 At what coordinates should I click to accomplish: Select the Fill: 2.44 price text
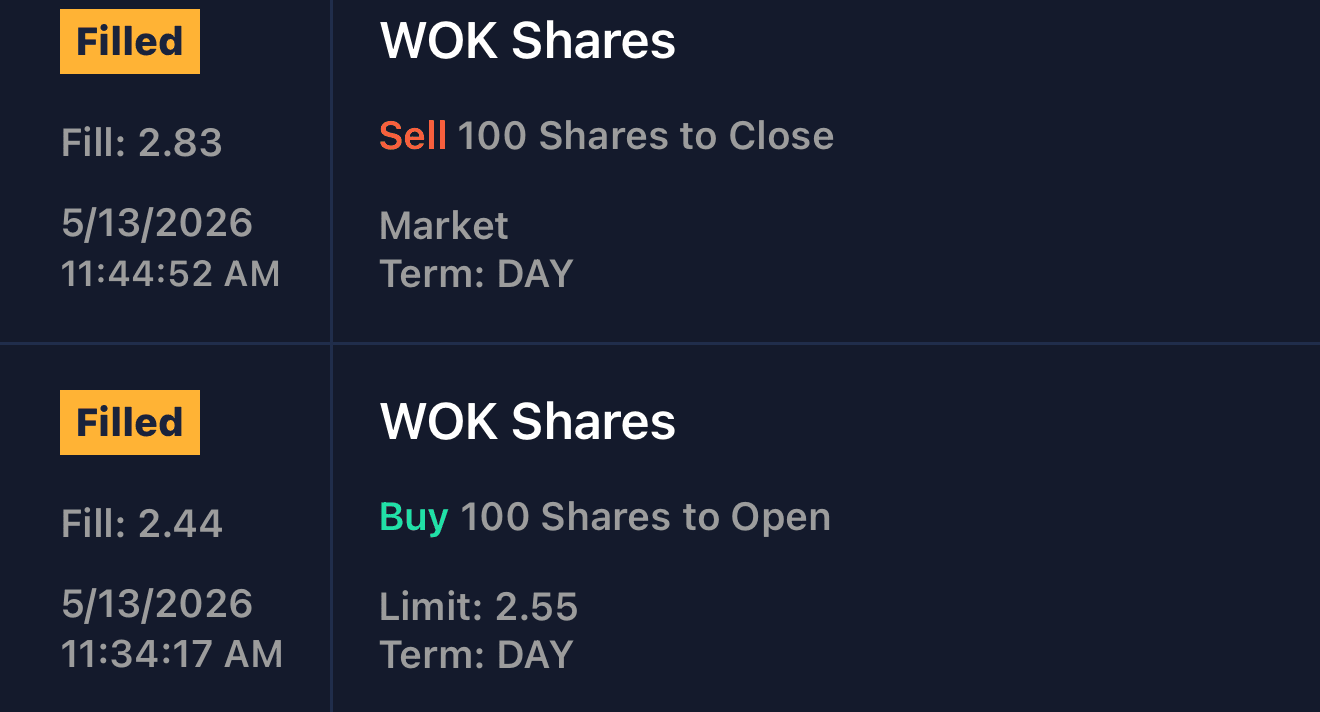142,524
